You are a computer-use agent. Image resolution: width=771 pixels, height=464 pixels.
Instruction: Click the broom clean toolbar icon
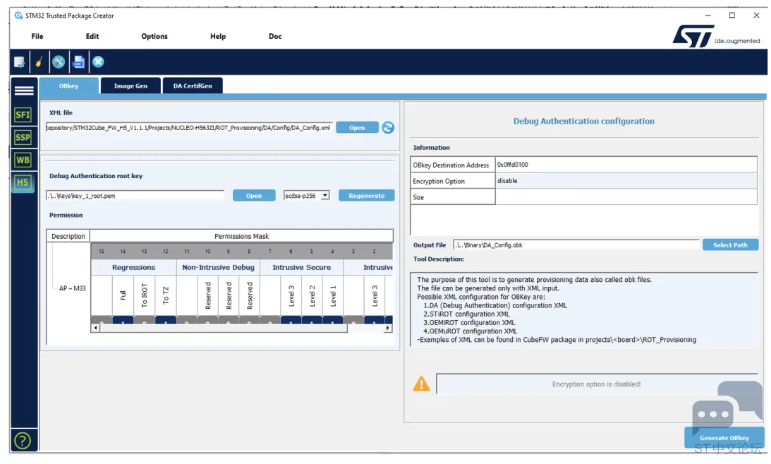[39, 62]
